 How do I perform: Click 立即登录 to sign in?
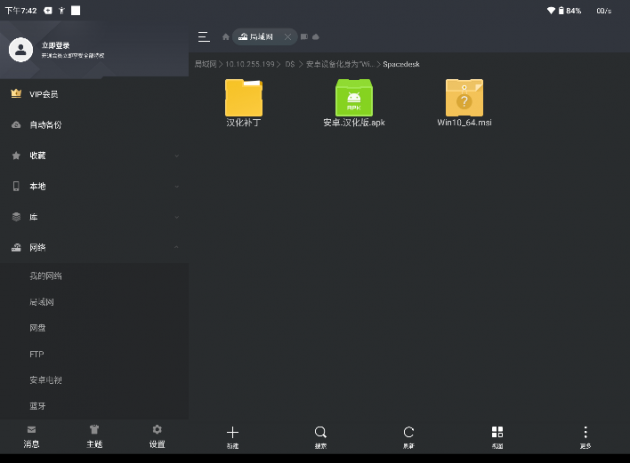(x=58, y=45)
